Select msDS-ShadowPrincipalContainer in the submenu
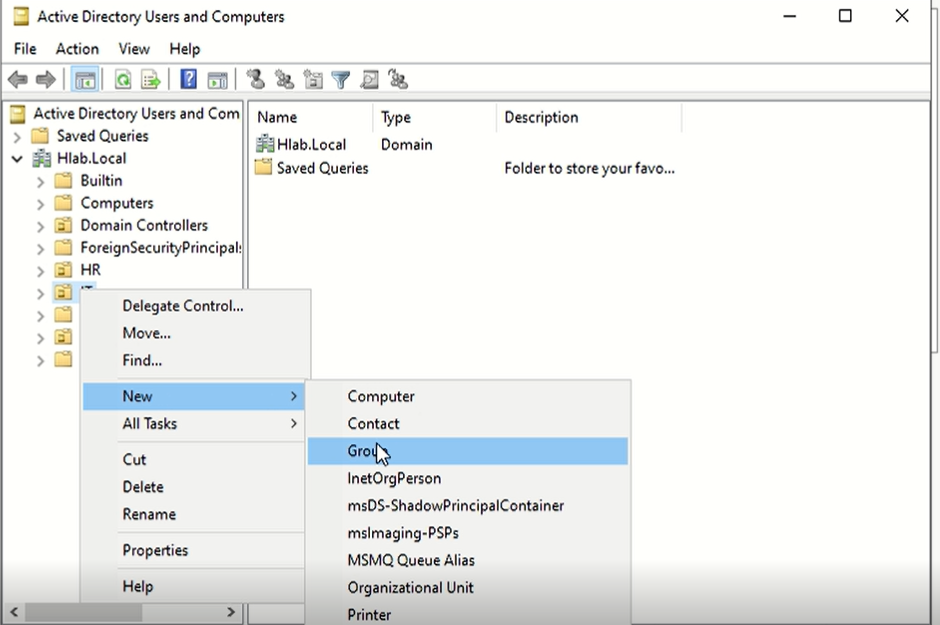Image resolution: width=940 pixels, height=625 pixels. coord(468,506)
